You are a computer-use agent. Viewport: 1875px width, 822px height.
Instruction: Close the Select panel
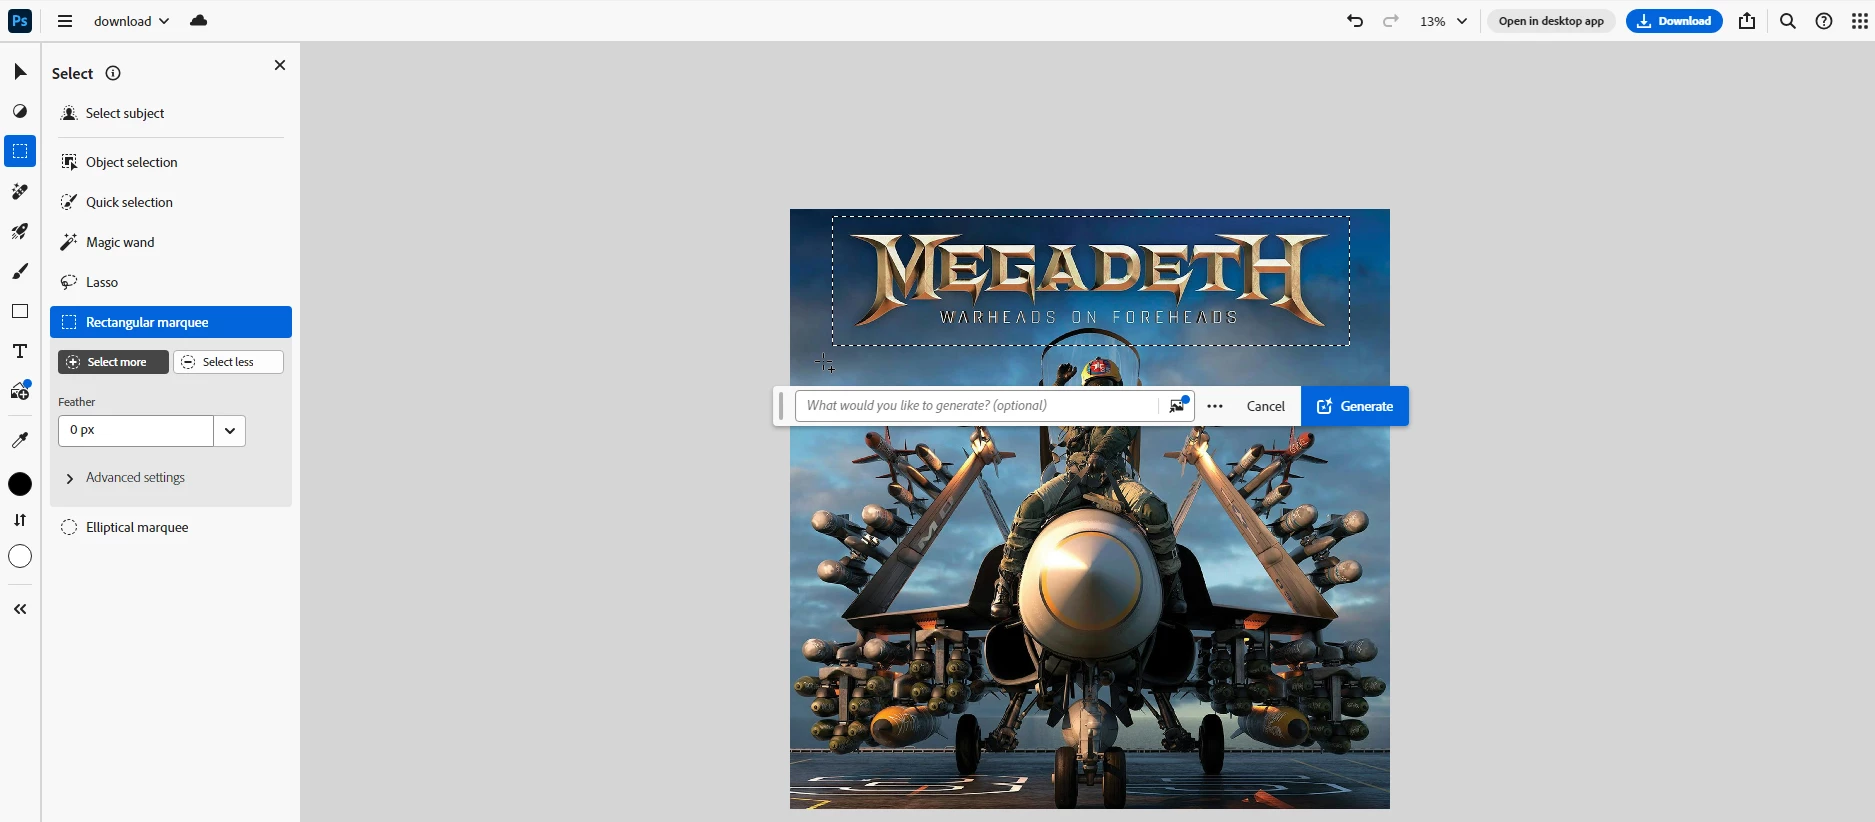(x=280, y=65)
